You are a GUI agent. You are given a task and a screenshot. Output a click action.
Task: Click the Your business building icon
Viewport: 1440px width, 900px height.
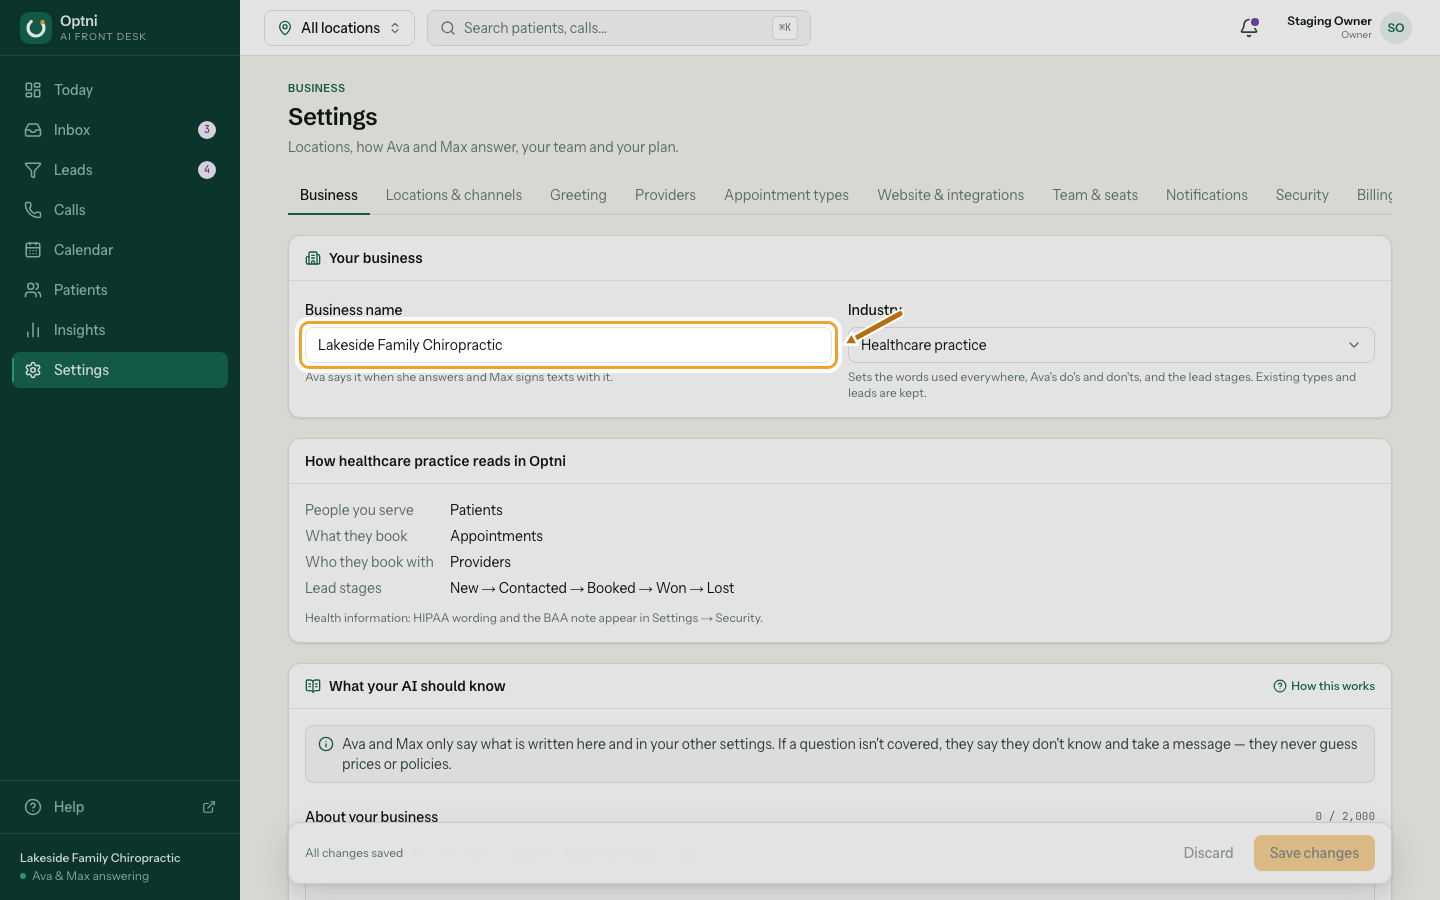(x=313, y=258)
